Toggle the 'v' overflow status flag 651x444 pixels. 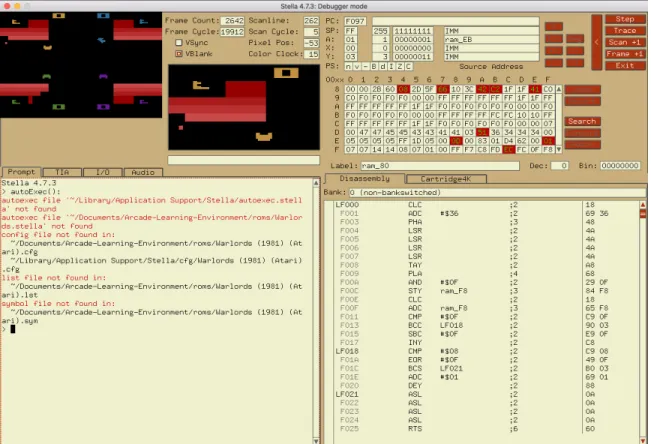357,66
